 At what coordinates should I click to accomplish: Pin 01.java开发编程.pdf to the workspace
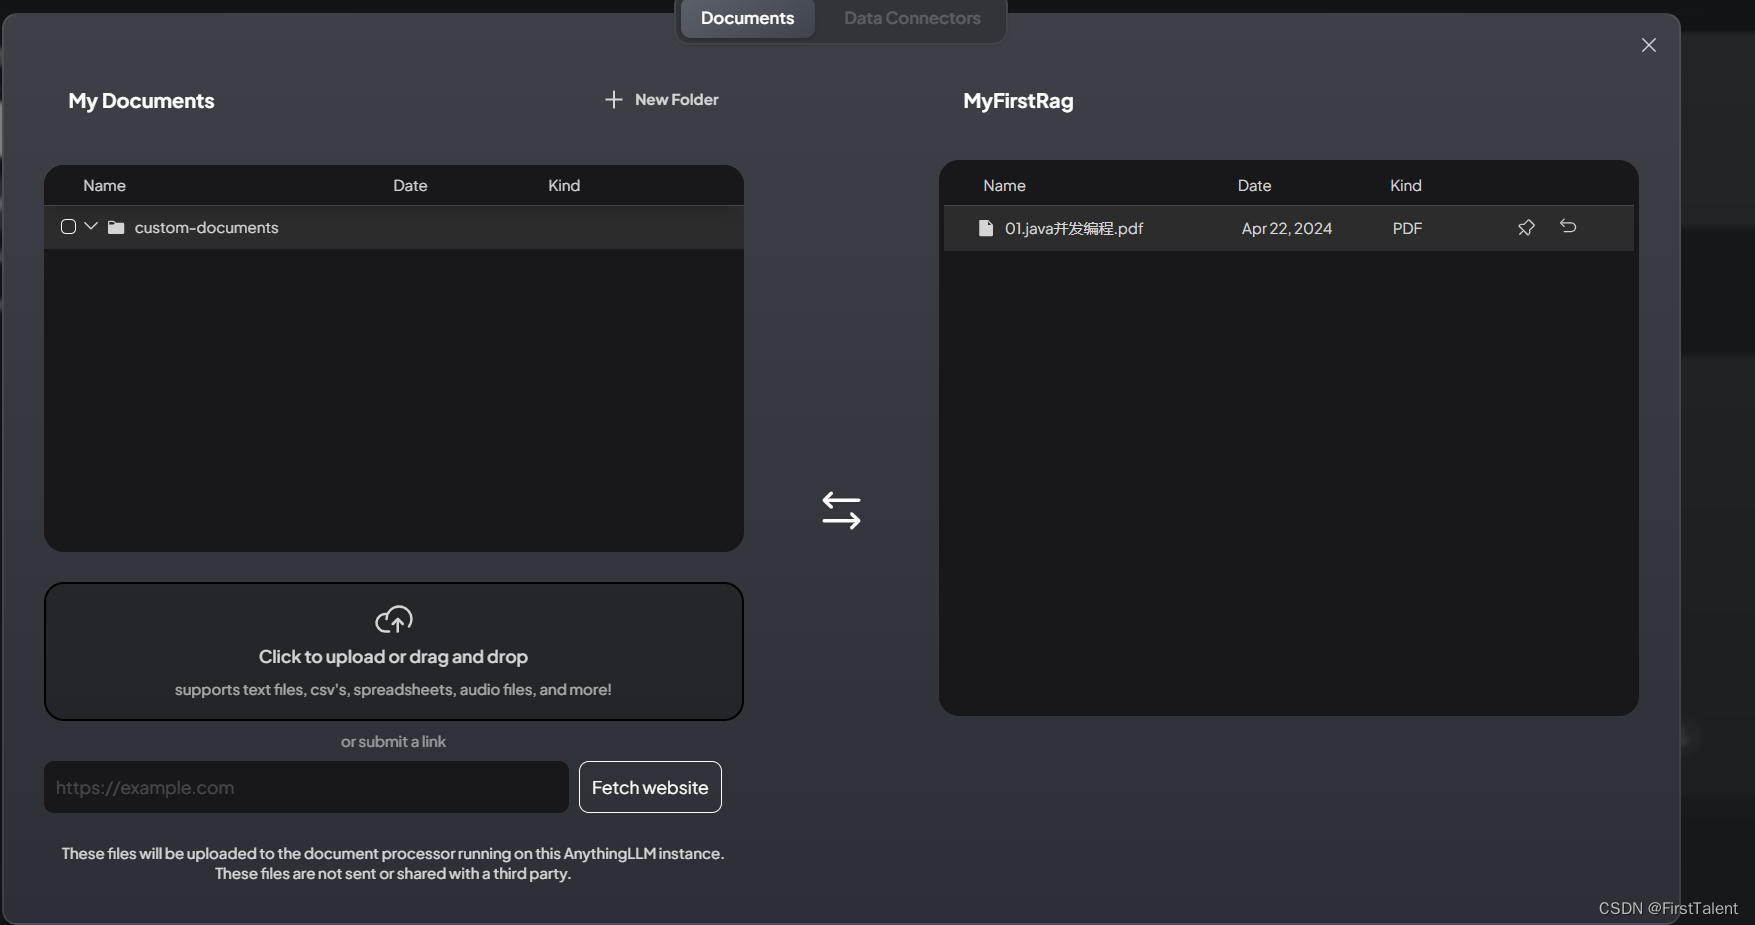point(1526,228)
